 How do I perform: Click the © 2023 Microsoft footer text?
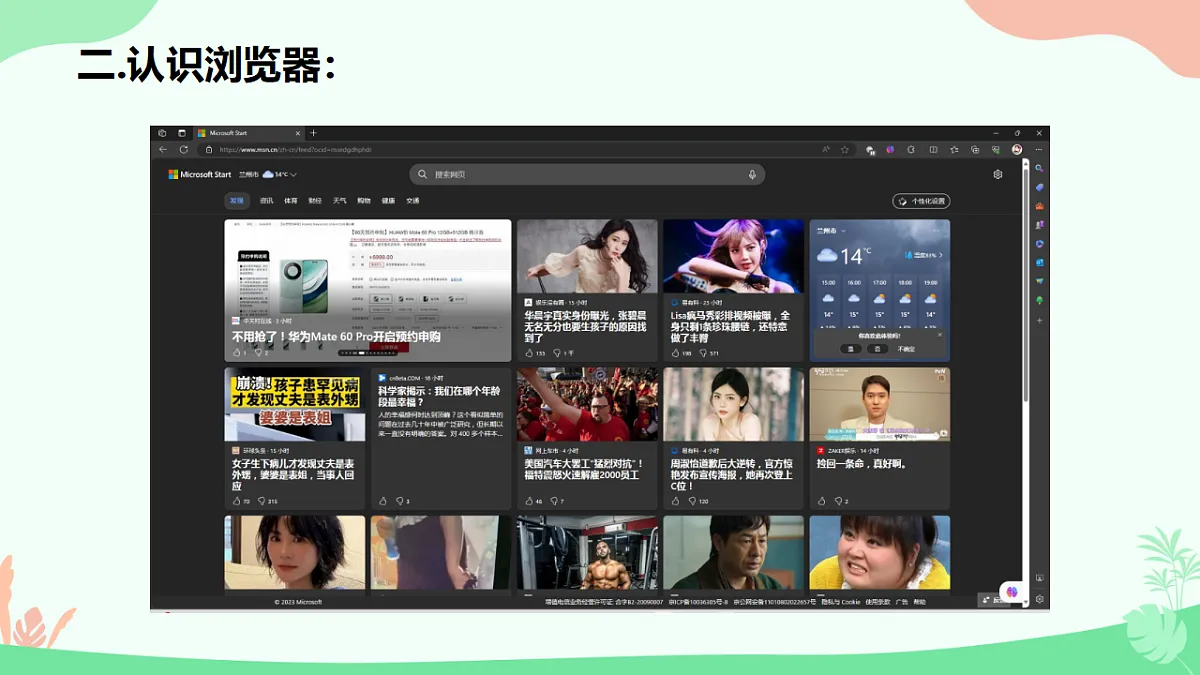click(x=298, y=602)
